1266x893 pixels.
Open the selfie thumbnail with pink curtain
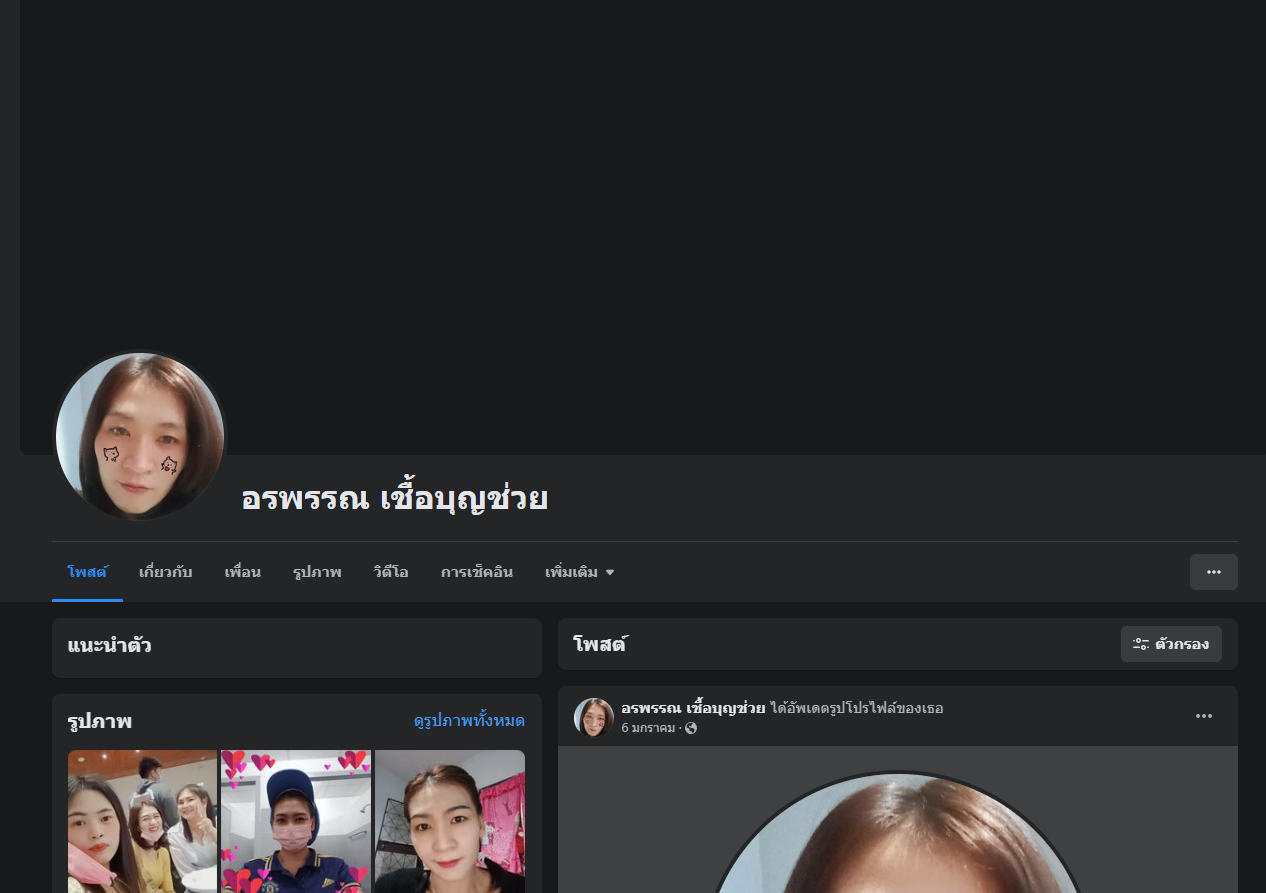pos(450,821)
